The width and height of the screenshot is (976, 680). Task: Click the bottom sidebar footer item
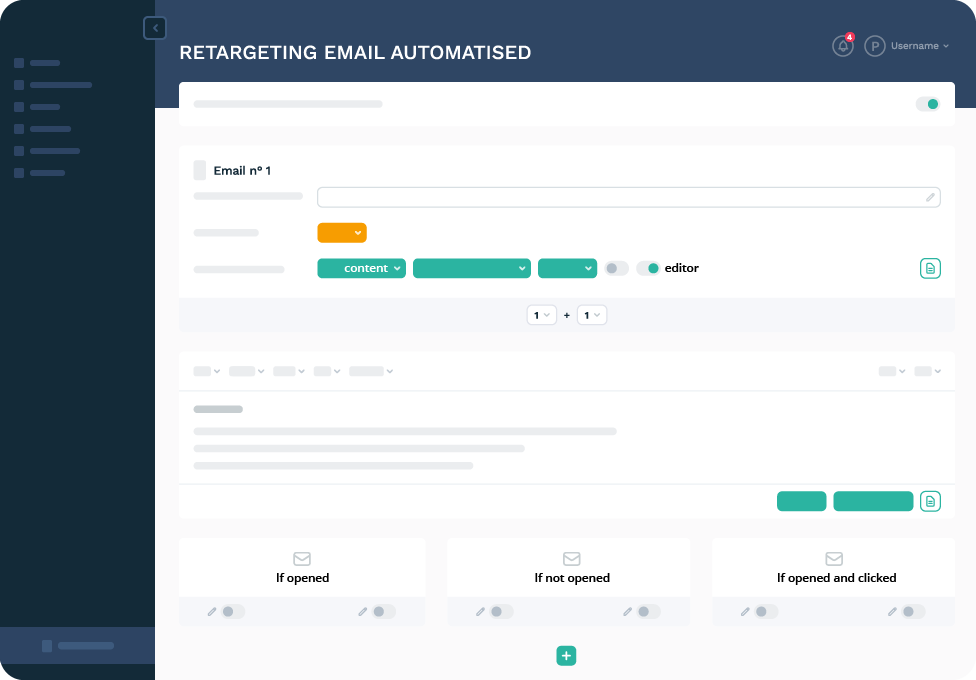(77, 646)
